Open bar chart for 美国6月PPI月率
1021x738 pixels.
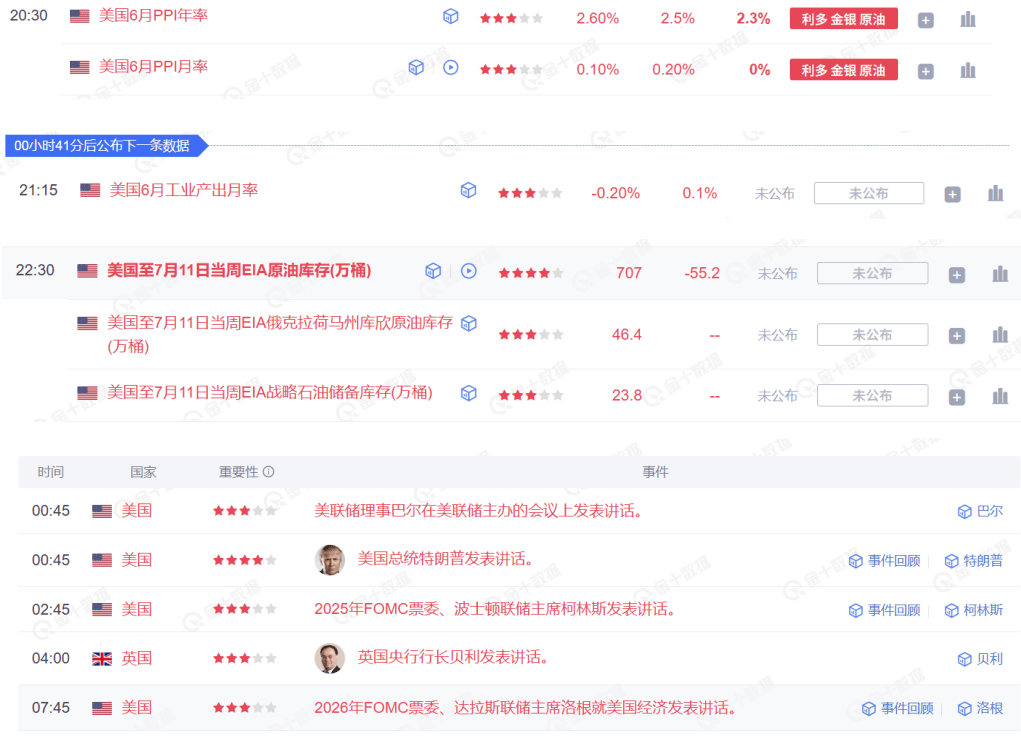point(968,70)
